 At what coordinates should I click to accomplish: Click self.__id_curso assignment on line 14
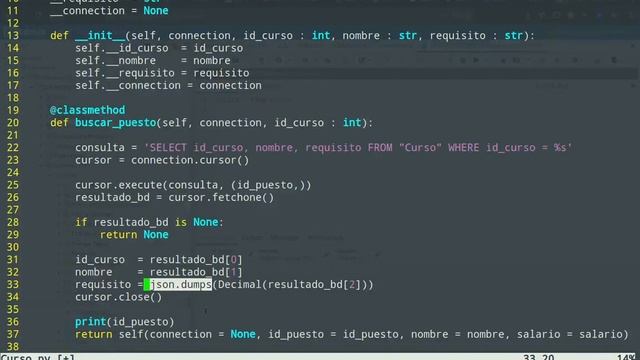point(159,48)
